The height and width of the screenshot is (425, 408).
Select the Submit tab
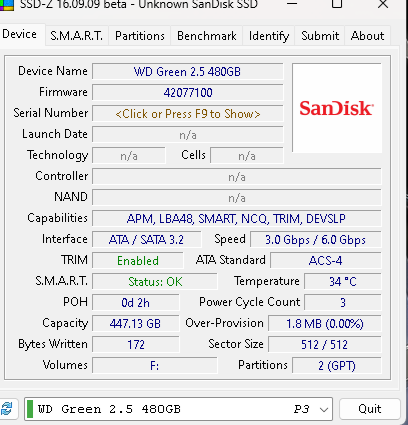pyautogui.click(x=320, y=36)
